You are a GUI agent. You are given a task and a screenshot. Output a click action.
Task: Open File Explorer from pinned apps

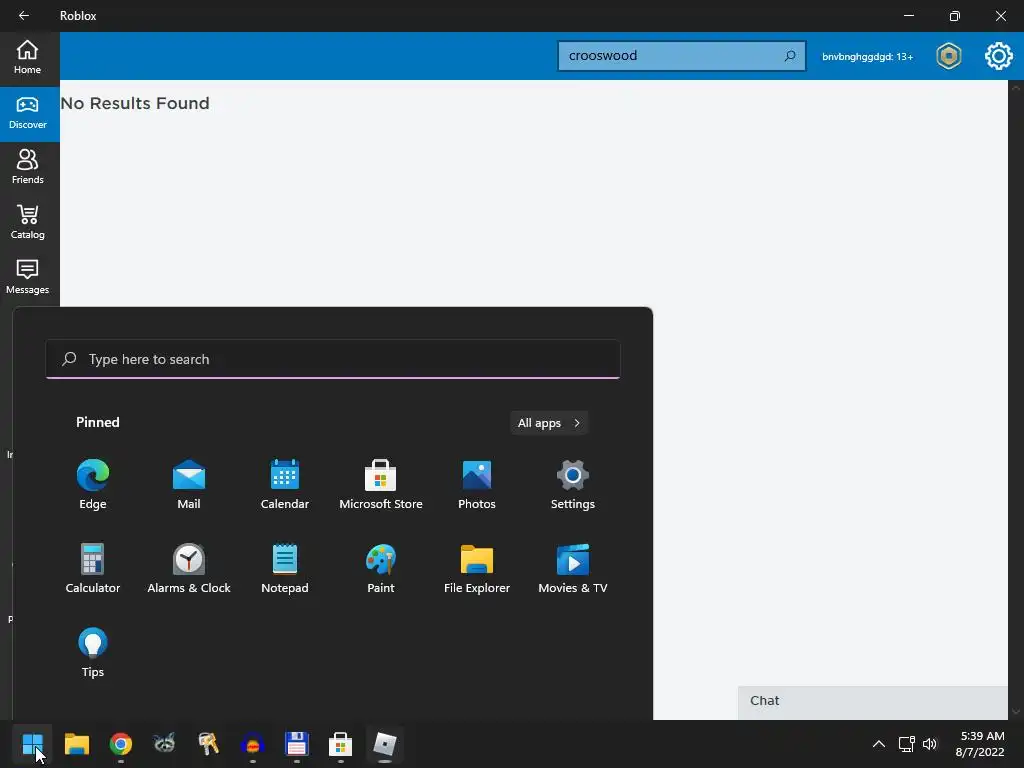[477, 568]
